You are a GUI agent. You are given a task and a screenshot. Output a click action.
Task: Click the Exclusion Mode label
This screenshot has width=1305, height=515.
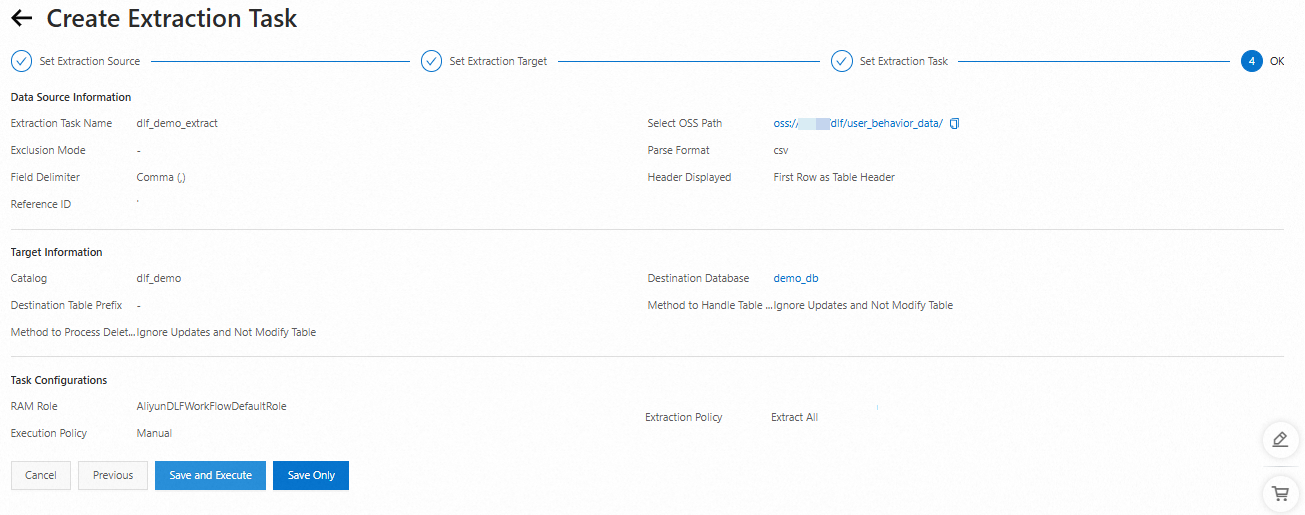coord(48,150)
